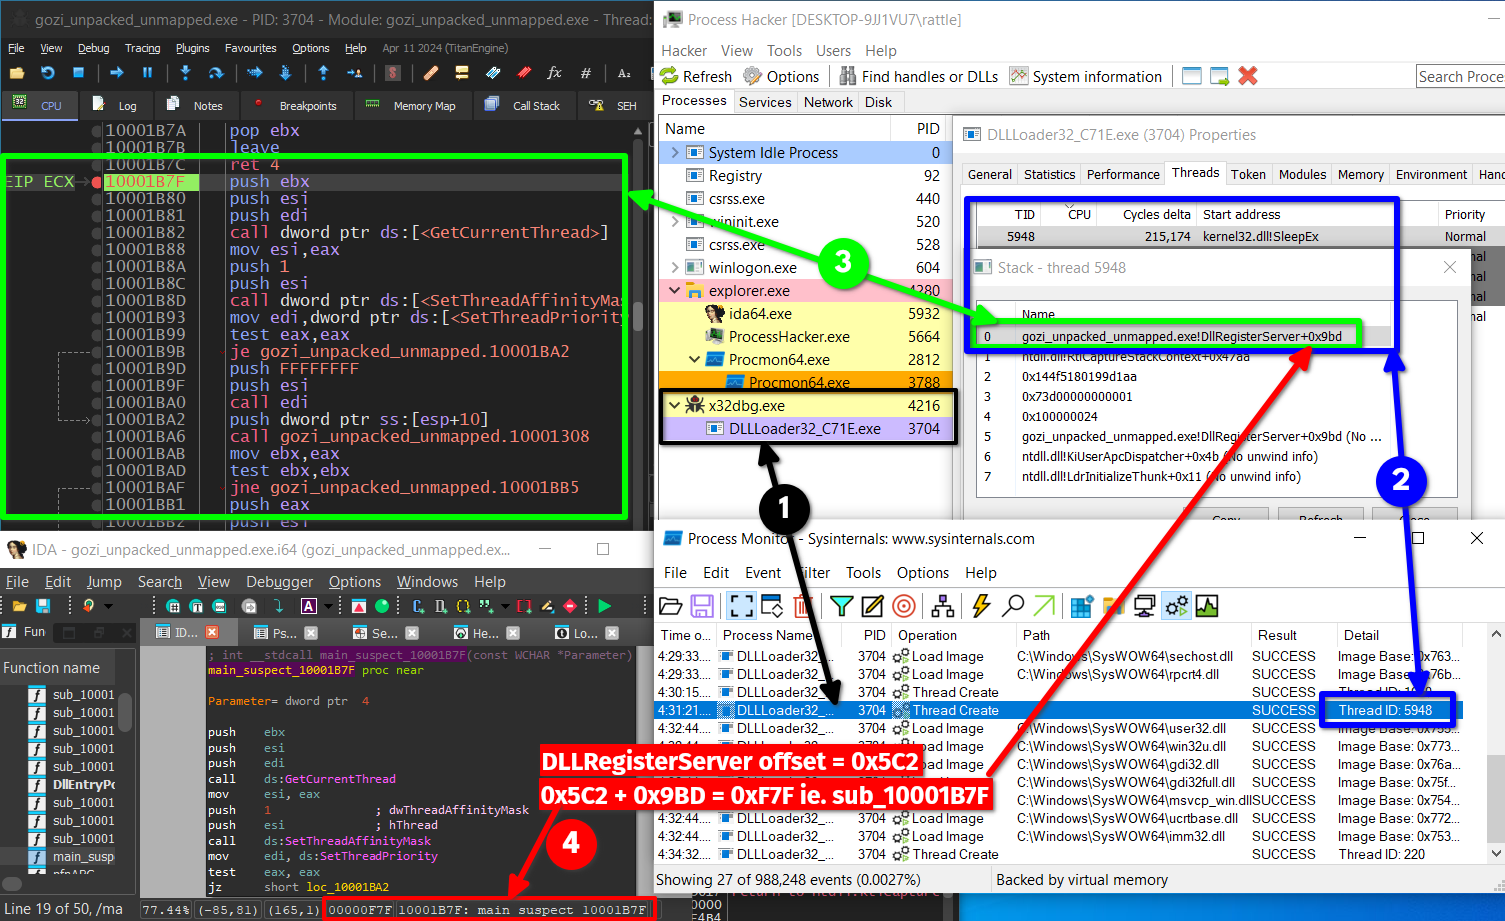Click Include Process target icon in Procmon
Screen dimensions: 1505x921
pos(904,606)
